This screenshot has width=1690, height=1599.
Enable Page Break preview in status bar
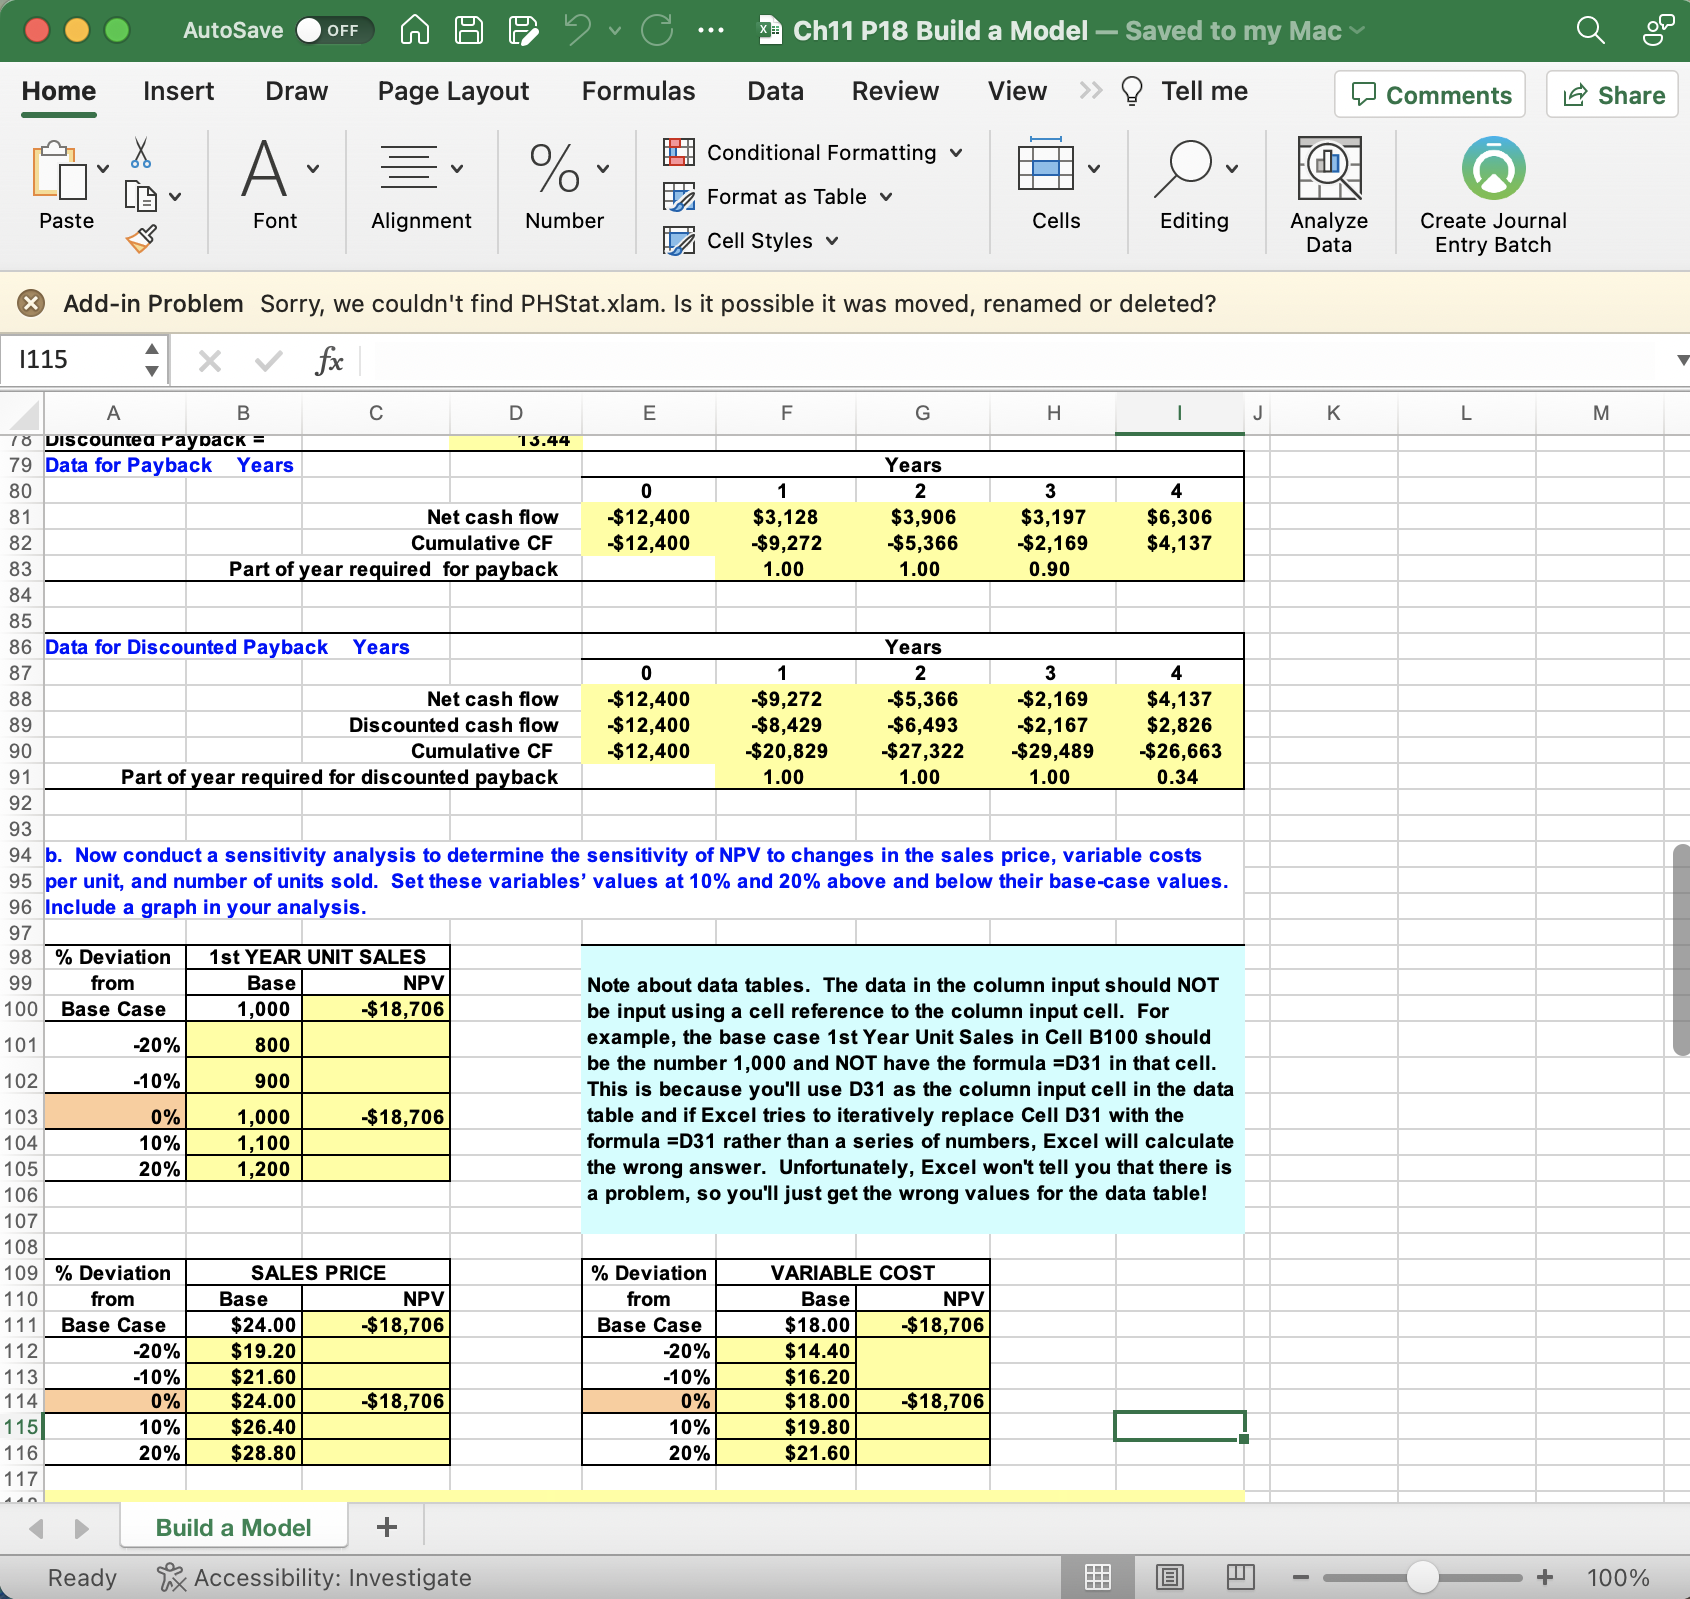[x=1240, y=1578]
